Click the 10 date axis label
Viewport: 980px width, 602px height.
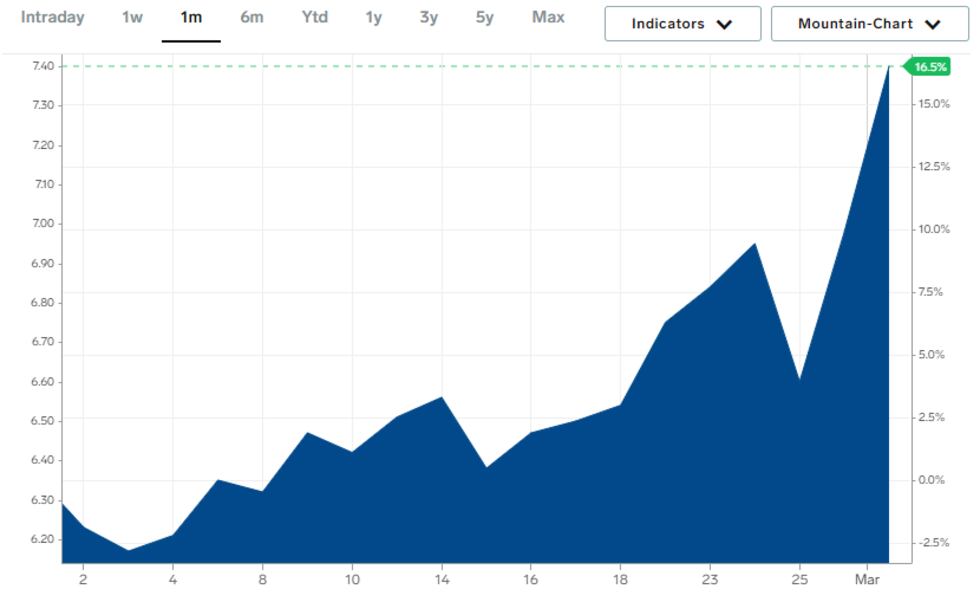(x=352, y=579)
